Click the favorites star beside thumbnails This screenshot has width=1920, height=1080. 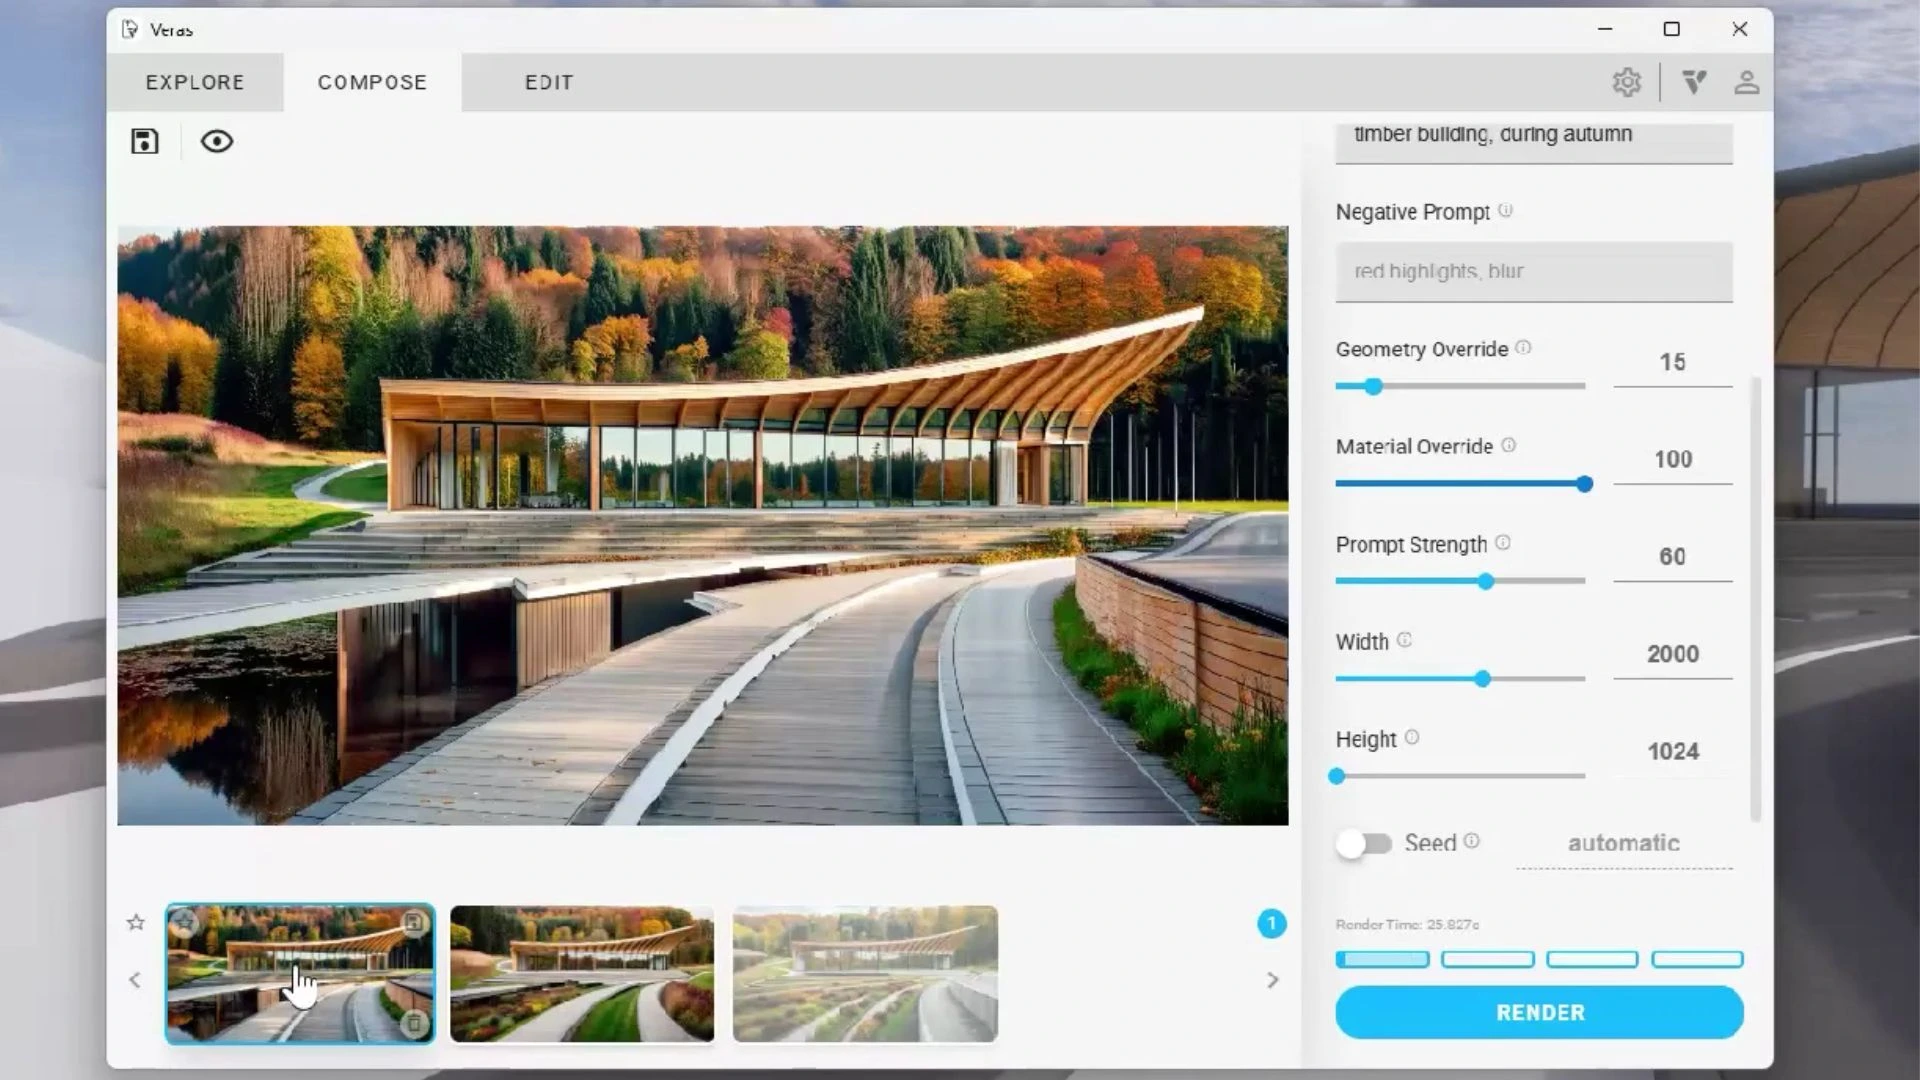click(x=136, y=922)
